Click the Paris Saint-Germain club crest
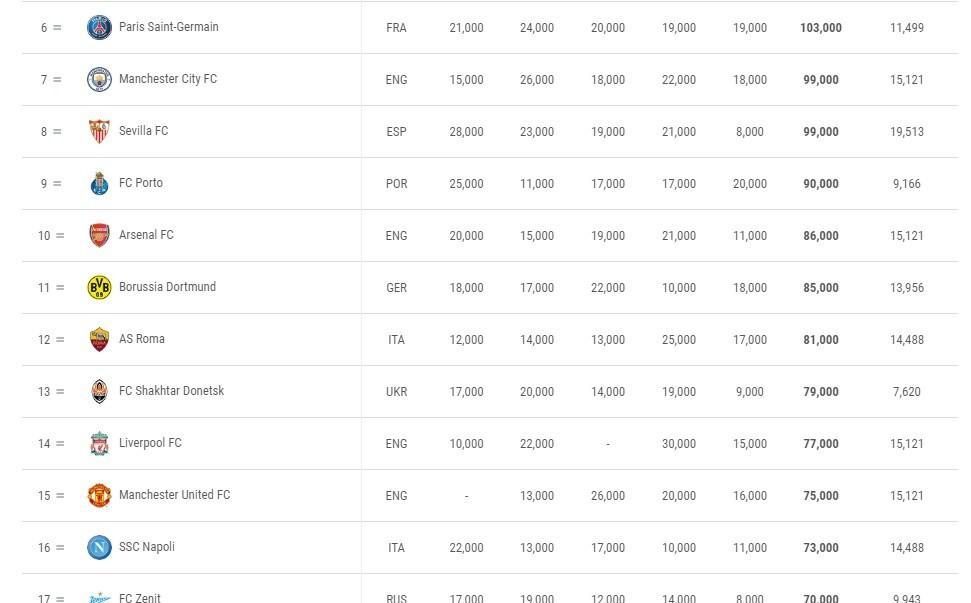The height and width of the screenshot is (603, 971). 99,27
